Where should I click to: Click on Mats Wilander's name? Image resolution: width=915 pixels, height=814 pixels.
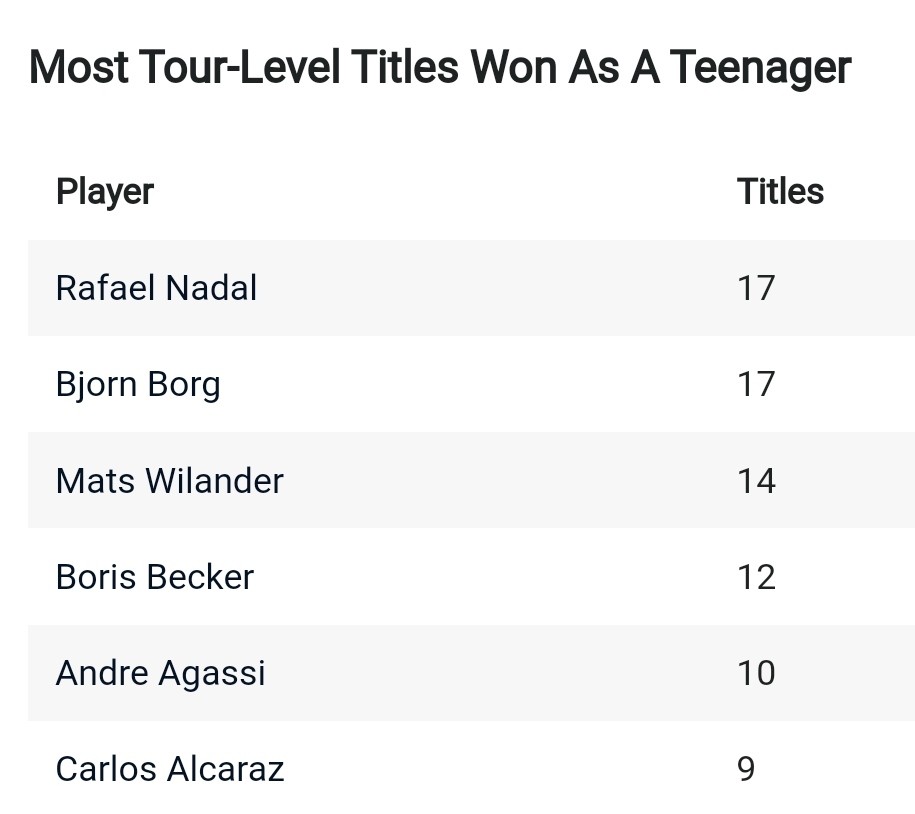(x=170, y=481)
